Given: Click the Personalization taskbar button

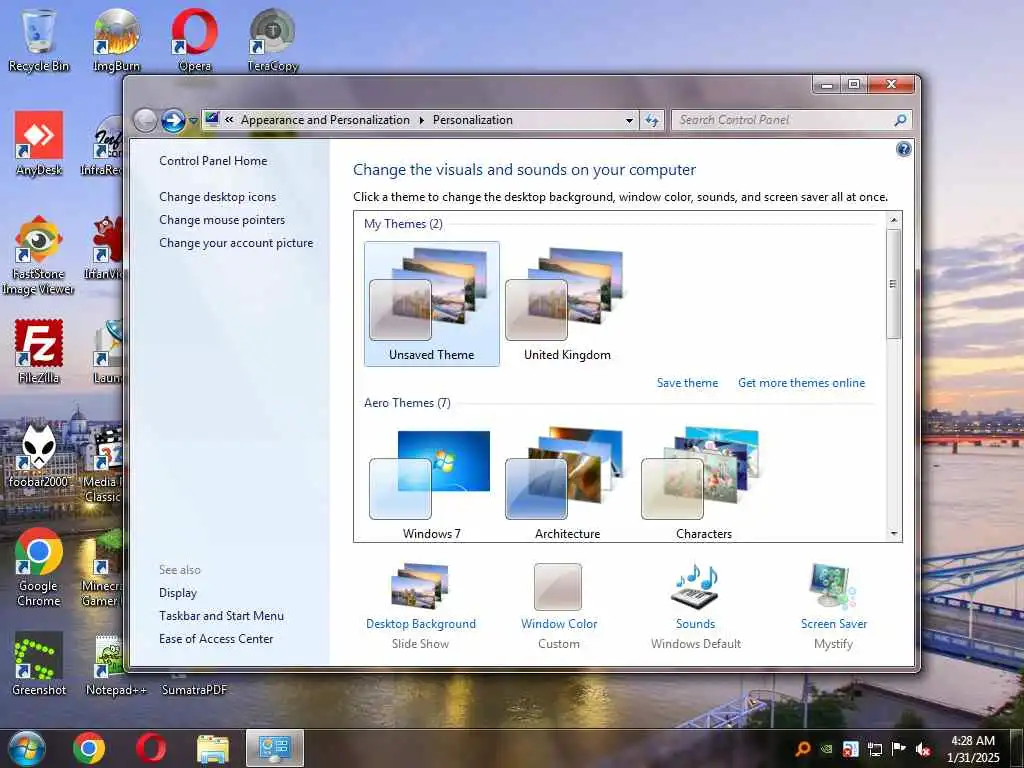Looking at the screenshot, I should pyautogui.click(x=275, y=748).
